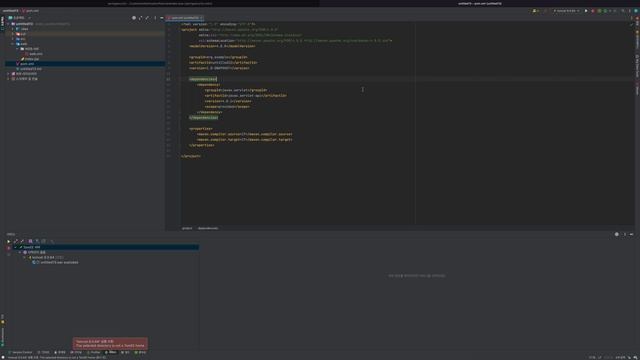
Task: Open Services panel gear settings
Action: tap(617, 234)
